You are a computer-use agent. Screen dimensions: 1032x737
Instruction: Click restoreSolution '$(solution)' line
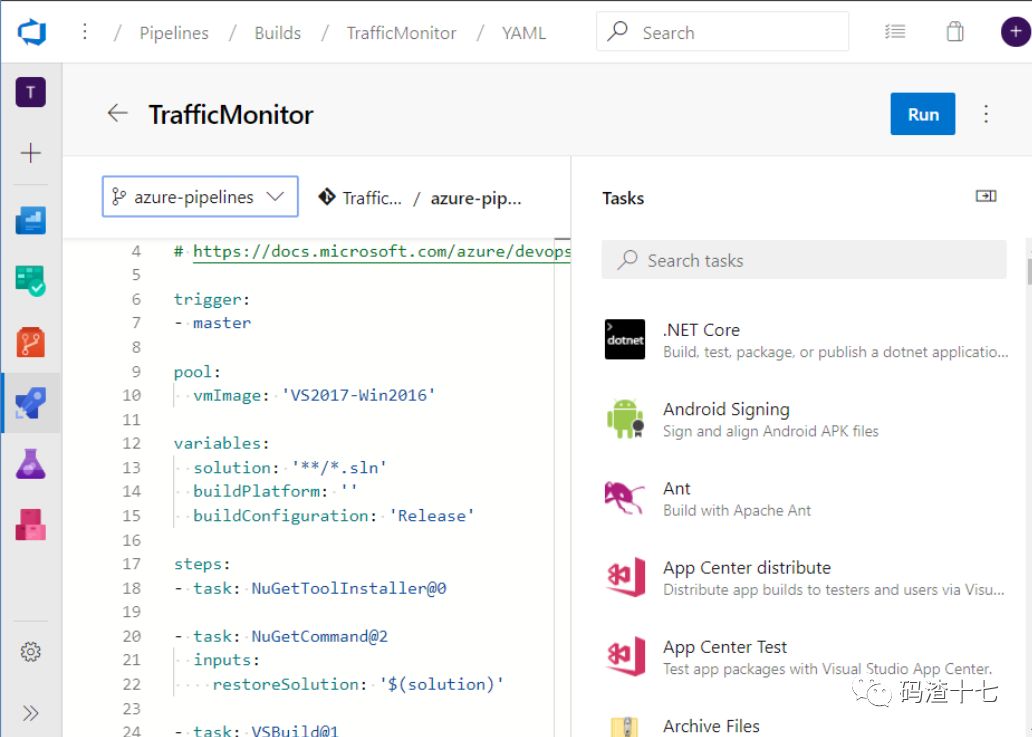click(x=357, y=684)
